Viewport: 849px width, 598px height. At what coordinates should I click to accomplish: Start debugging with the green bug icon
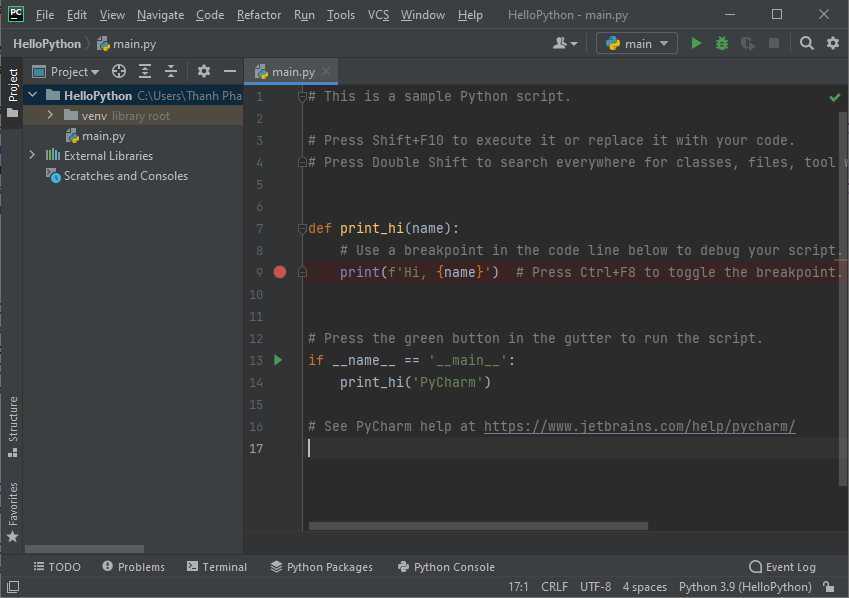tap(722, 43)
